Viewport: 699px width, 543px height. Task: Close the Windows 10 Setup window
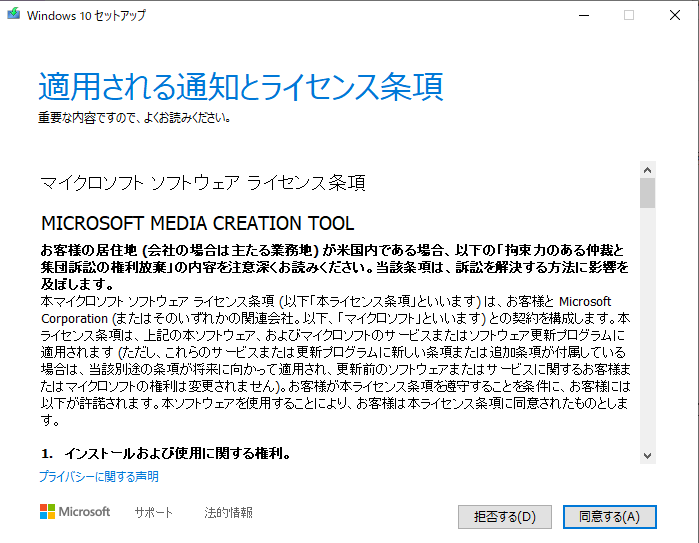tap(675, 15)
